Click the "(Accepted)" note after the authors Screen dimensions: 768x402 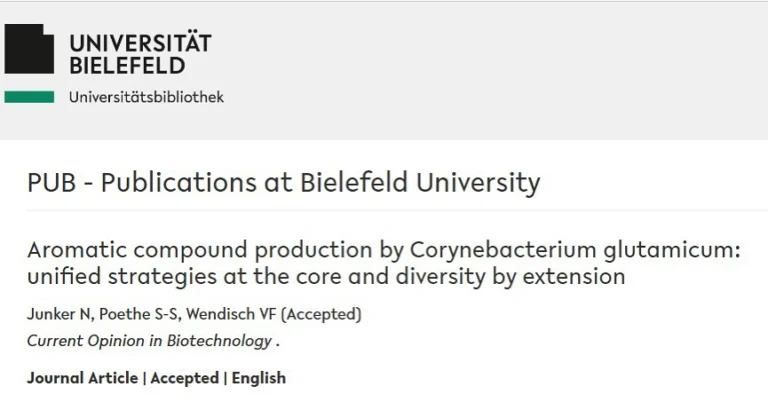tap(321, 314)
